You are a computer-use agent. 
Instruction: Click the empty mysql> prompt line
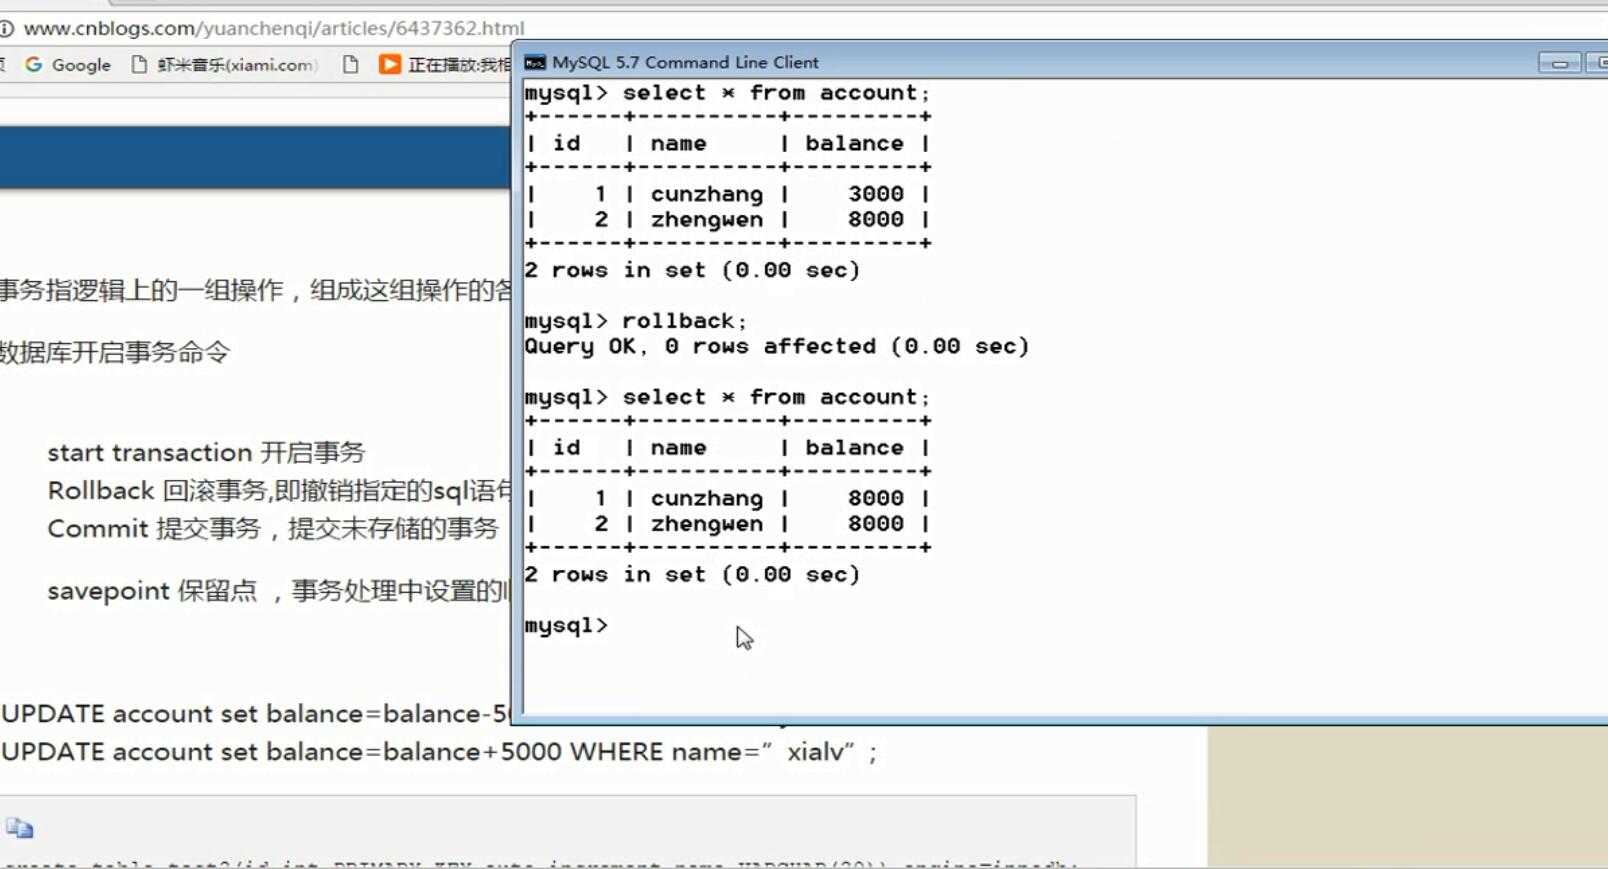(566, 626)
